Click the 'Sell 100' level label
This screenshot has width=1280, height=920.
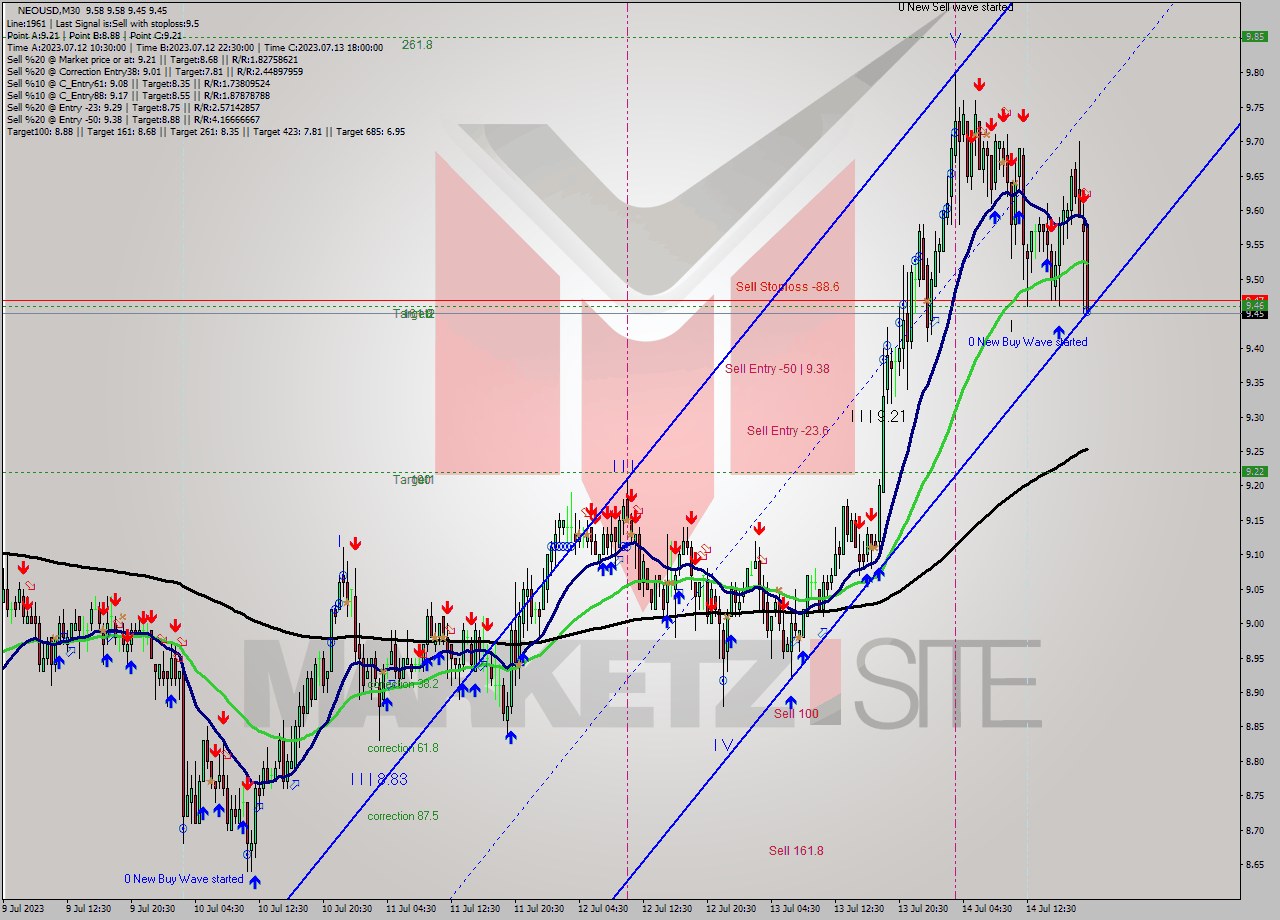(795, 714)
